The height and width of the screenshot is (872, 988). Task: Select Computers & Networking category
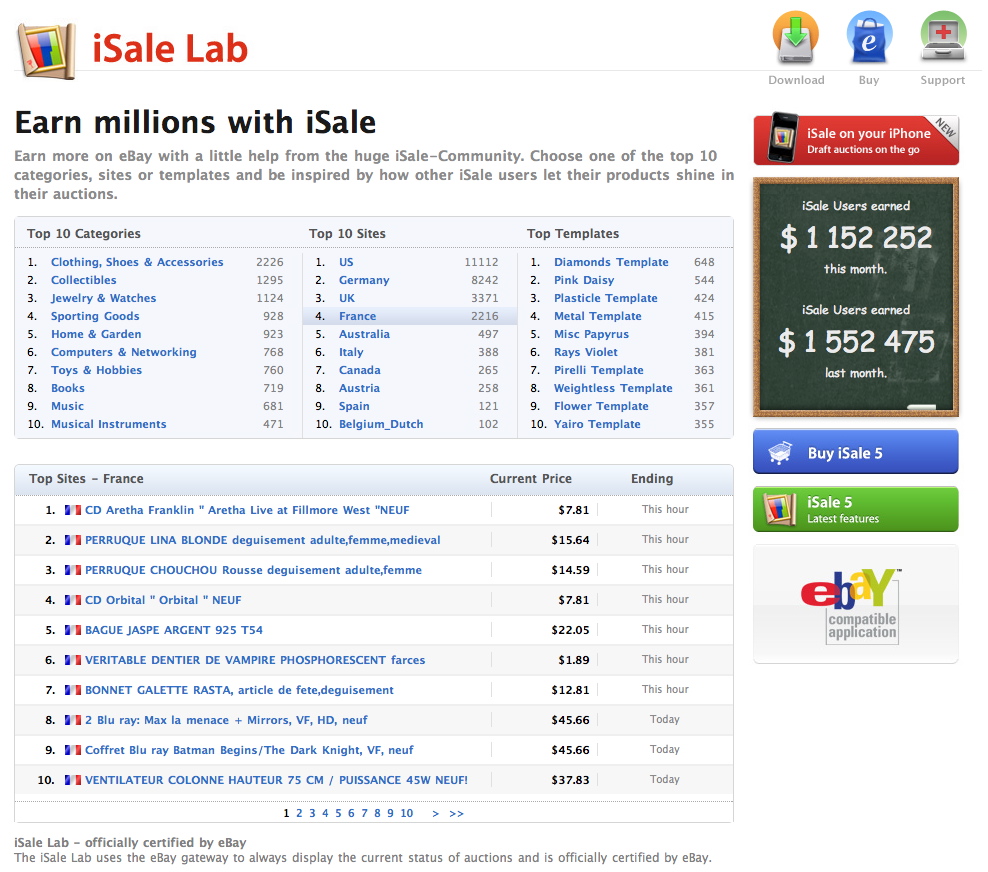coord(124,352)
